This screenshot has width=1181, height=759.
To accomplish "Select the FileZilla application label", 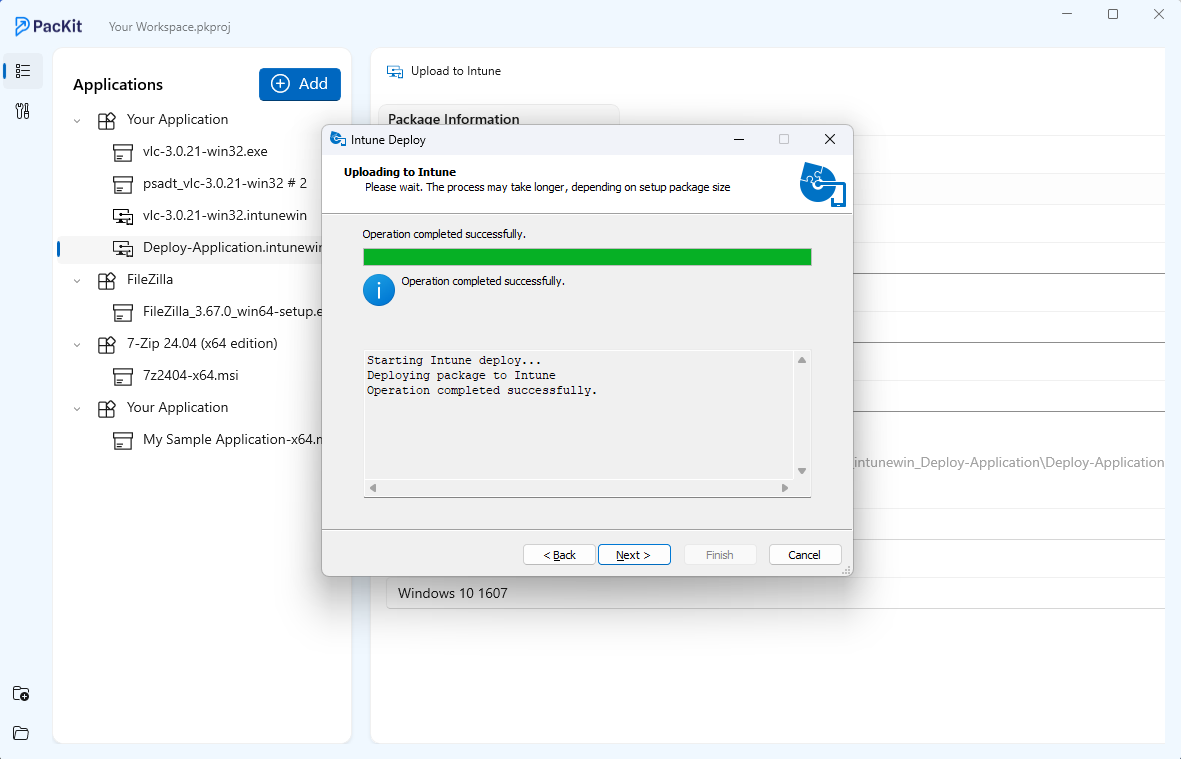I will click(x=150, y=279).
